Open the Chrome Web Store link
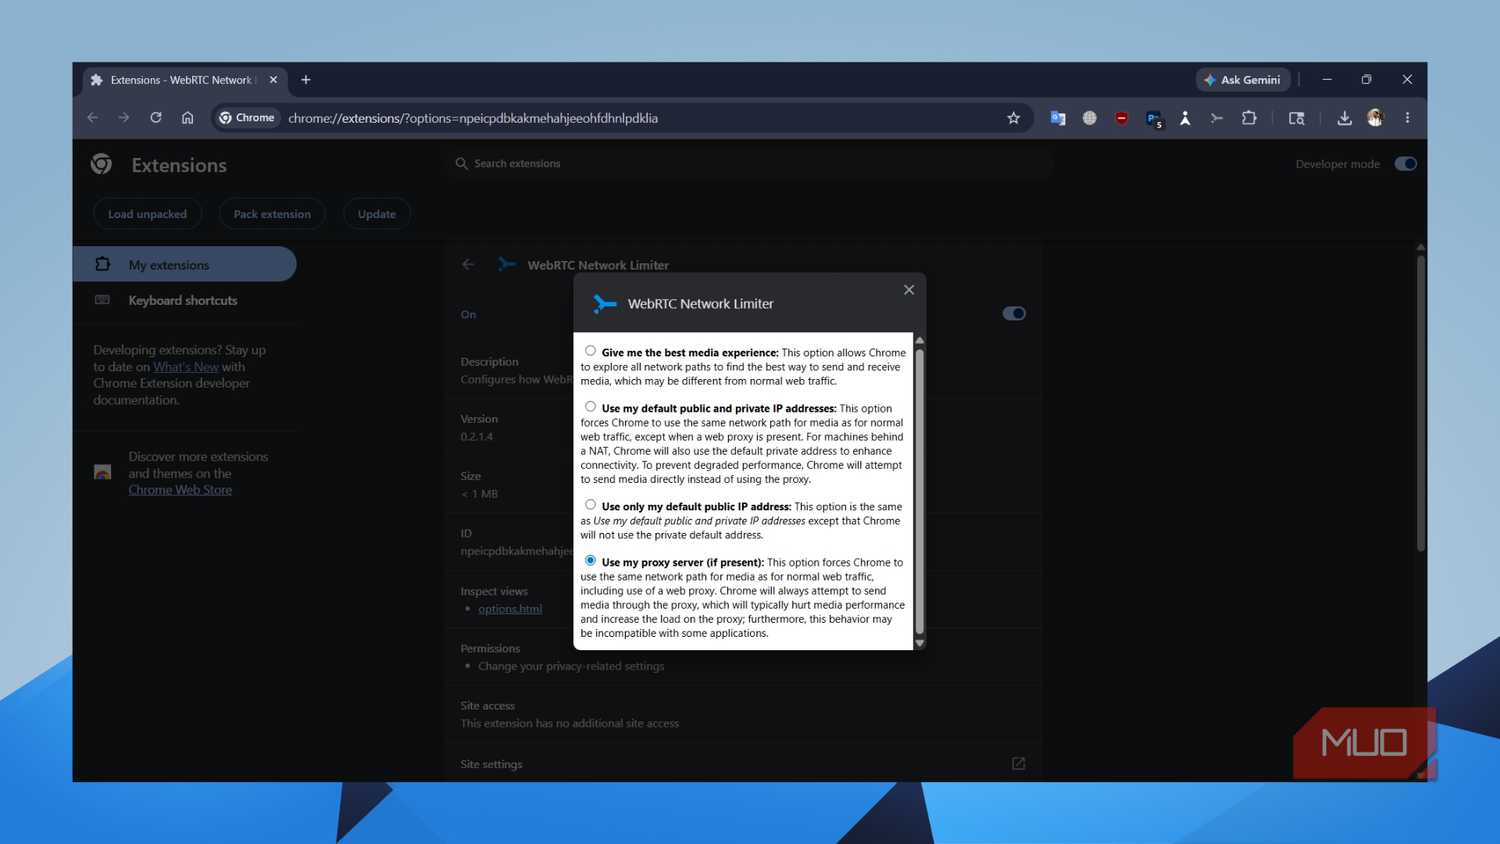 point(180,490)
